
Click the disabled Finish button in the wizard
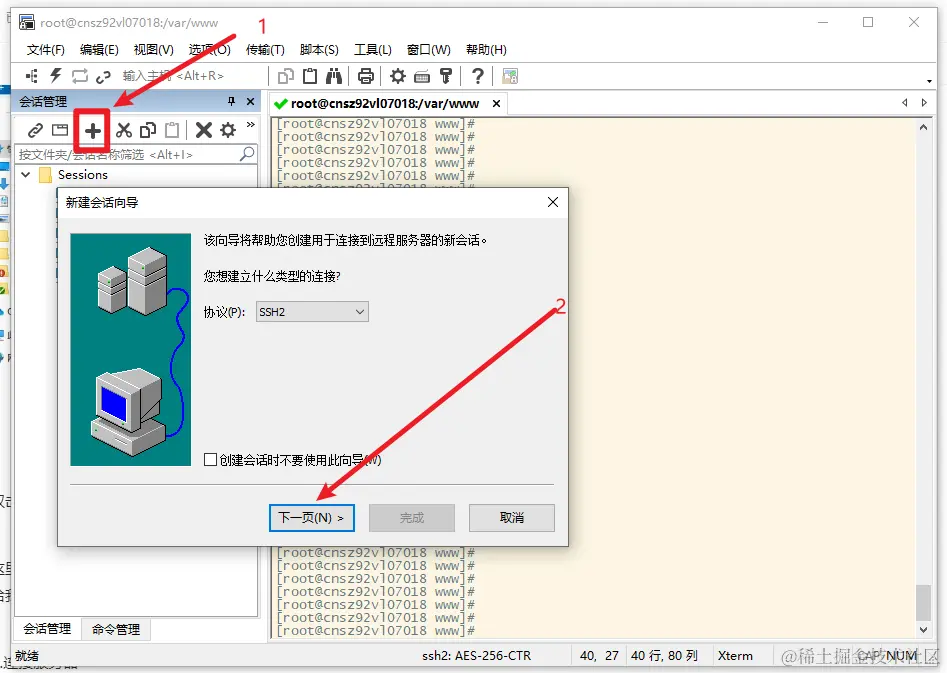tap(412, 518)
